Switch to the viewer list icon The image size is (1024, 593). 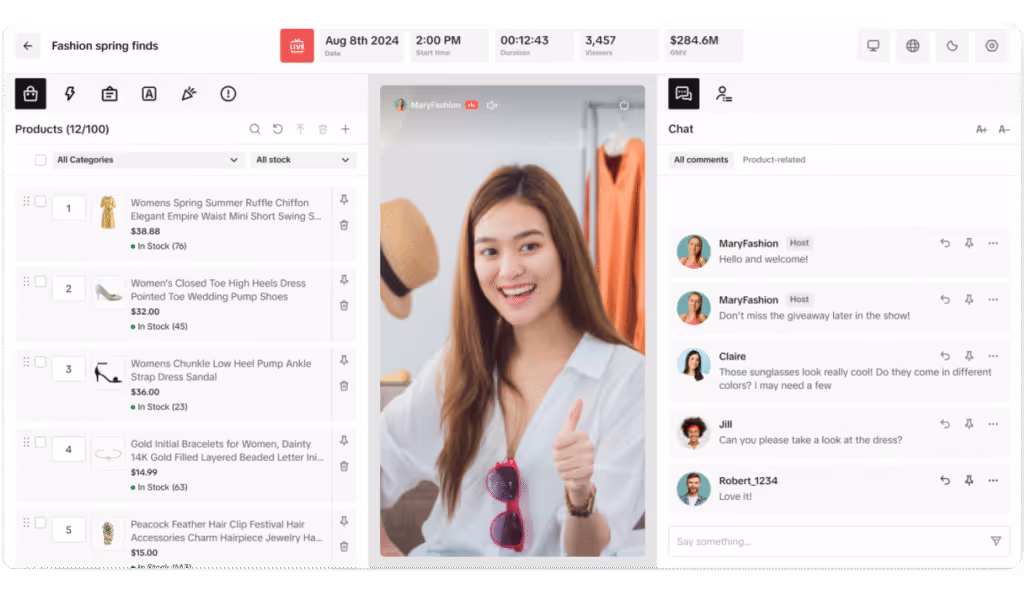click(724, 93)
